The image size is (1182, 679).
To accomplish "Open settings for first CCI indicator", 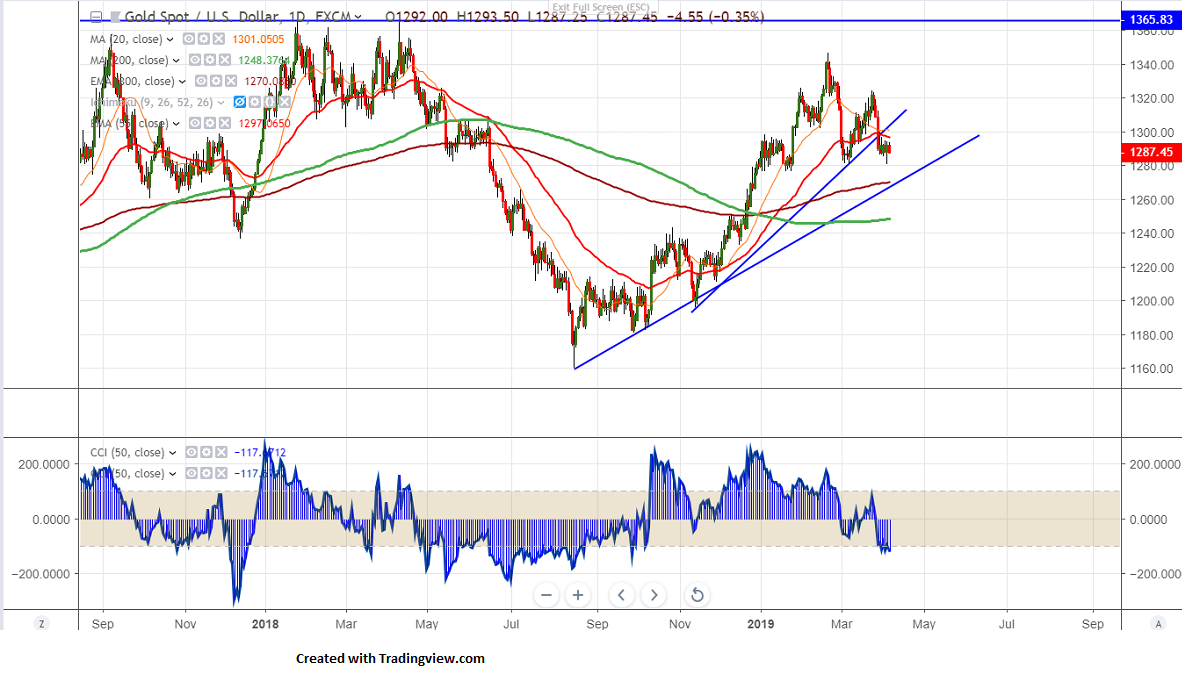I will pos(207,452).
